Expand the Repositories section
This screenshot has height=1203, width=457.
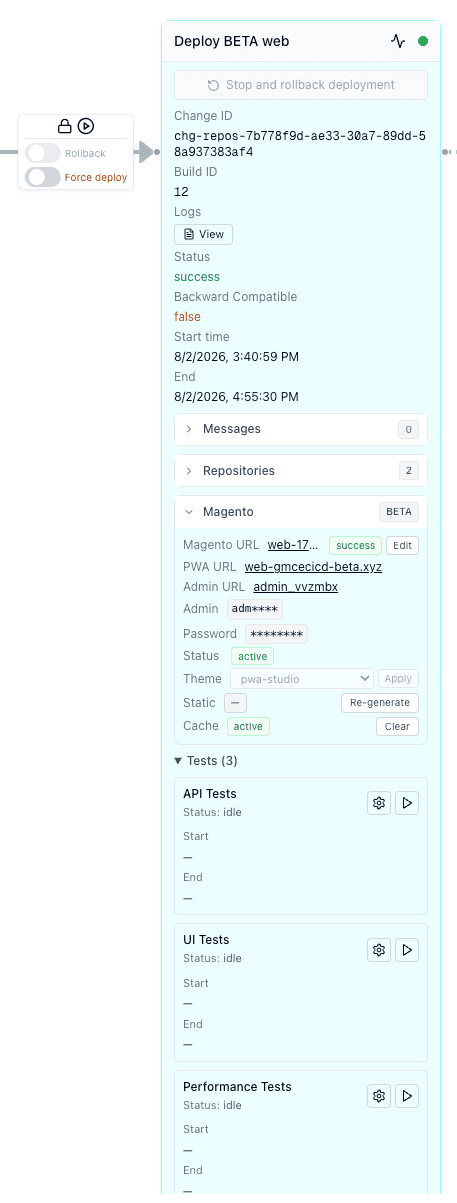point(301,471)
